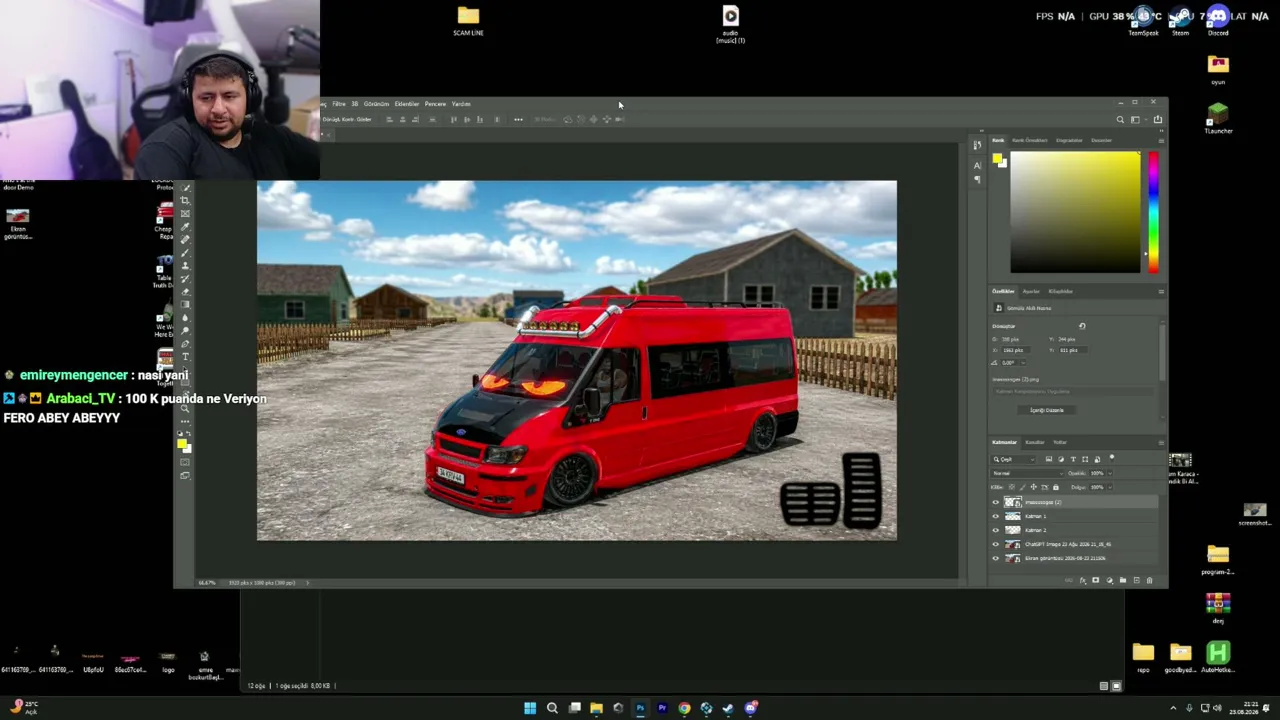Screen dimensions: 1280x720
Task: Switch to the Degradeler tab
Action: pyautogui.click(x=1069, y=140)
